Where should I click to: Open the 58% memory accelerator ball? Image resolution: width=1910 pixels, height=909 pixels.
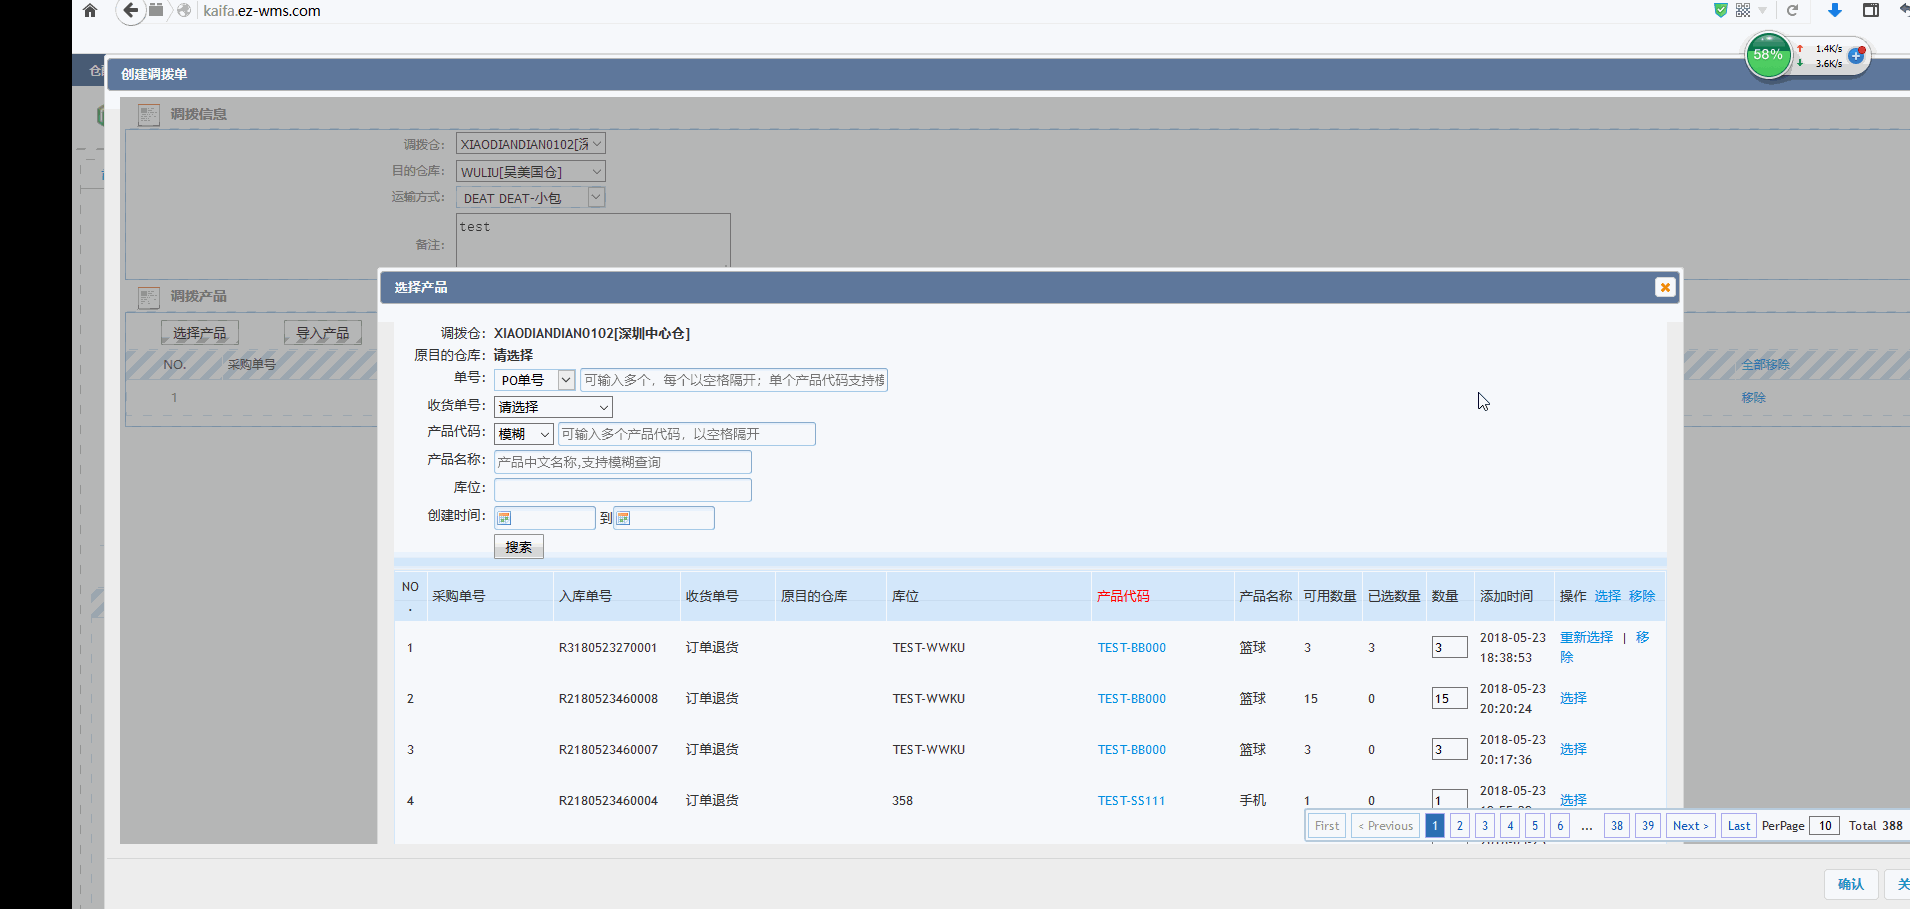pos(1768,55)
